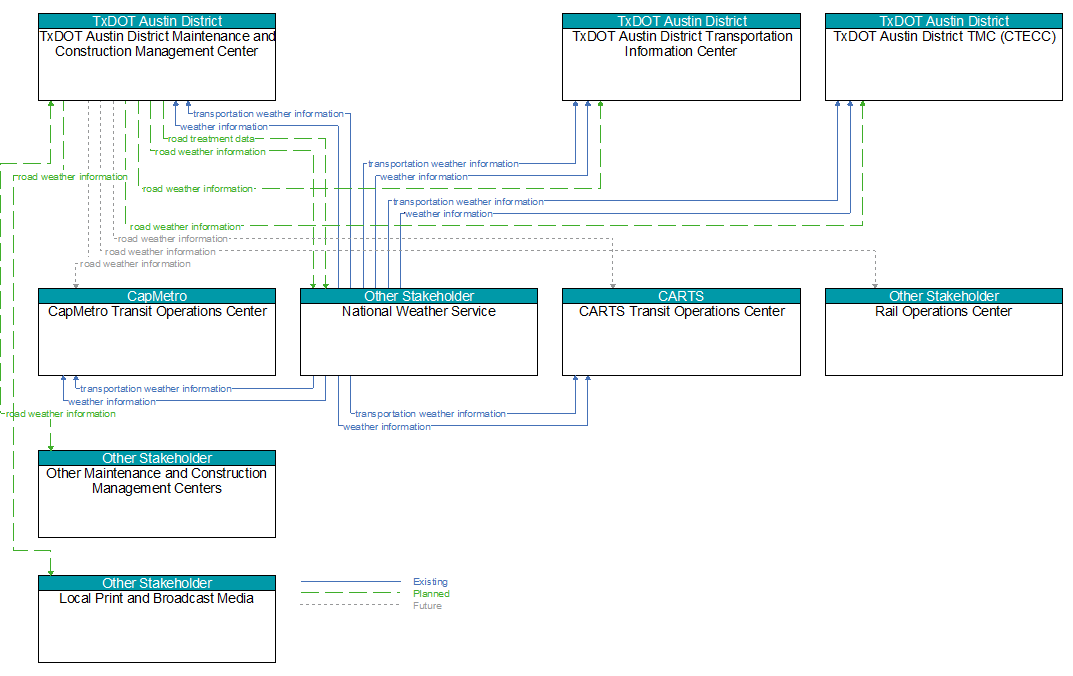1073x676 pixels.
Task: Select the Local Print and Broadcast Media box
Action: point(157,619)
